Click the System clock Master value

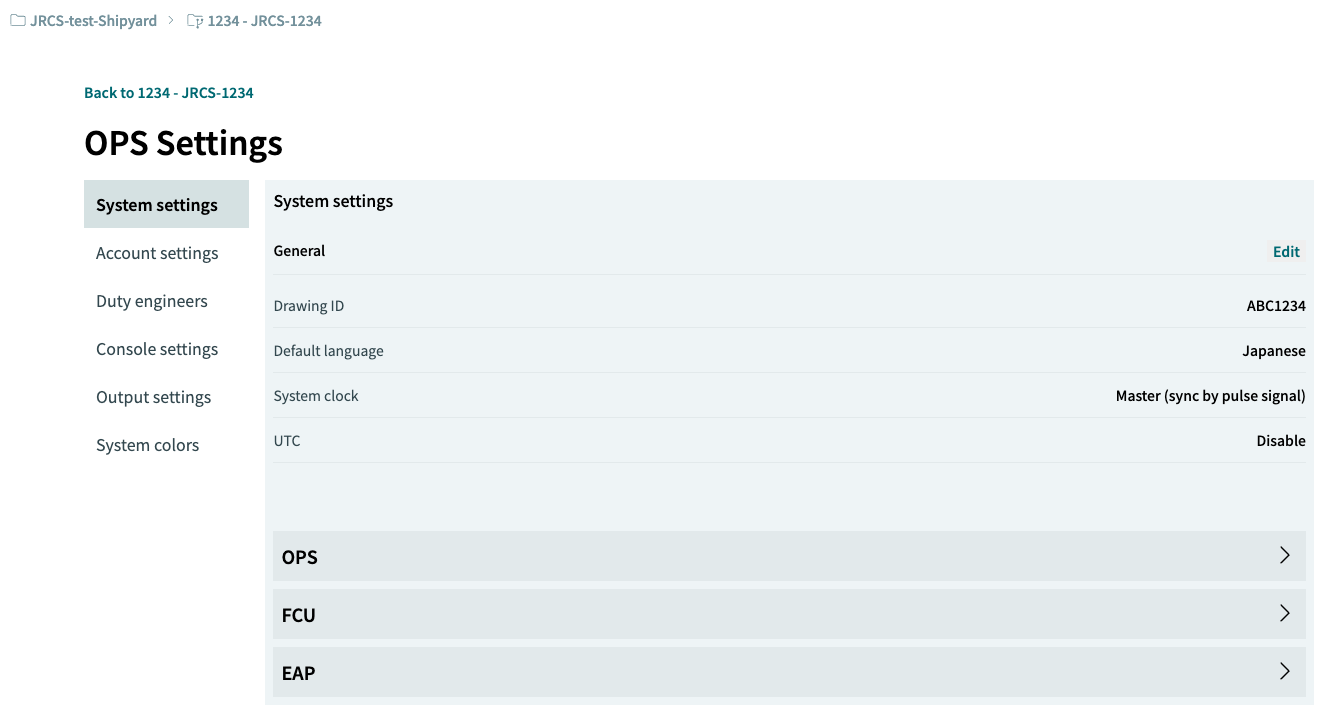click(x=1211, y=396)
